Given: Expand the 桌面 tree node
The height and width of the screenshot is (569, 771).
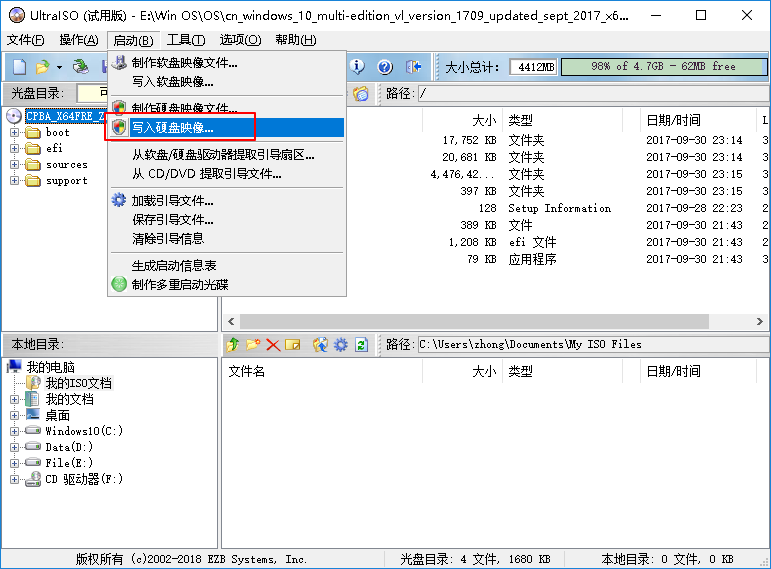Looking at the screenshot, I should [x=14, y=416].
